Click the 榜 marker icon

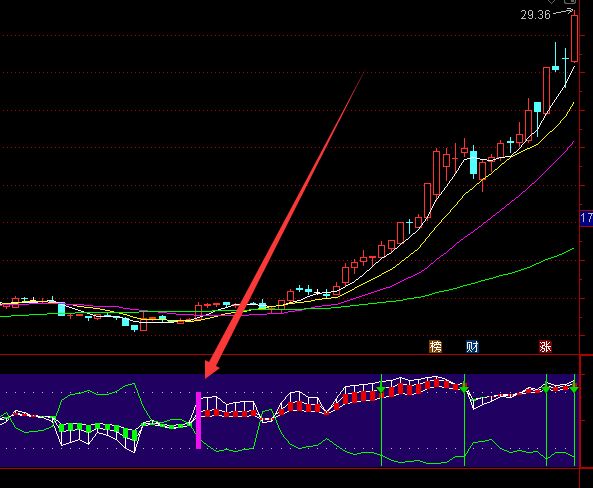pos(435,346)
